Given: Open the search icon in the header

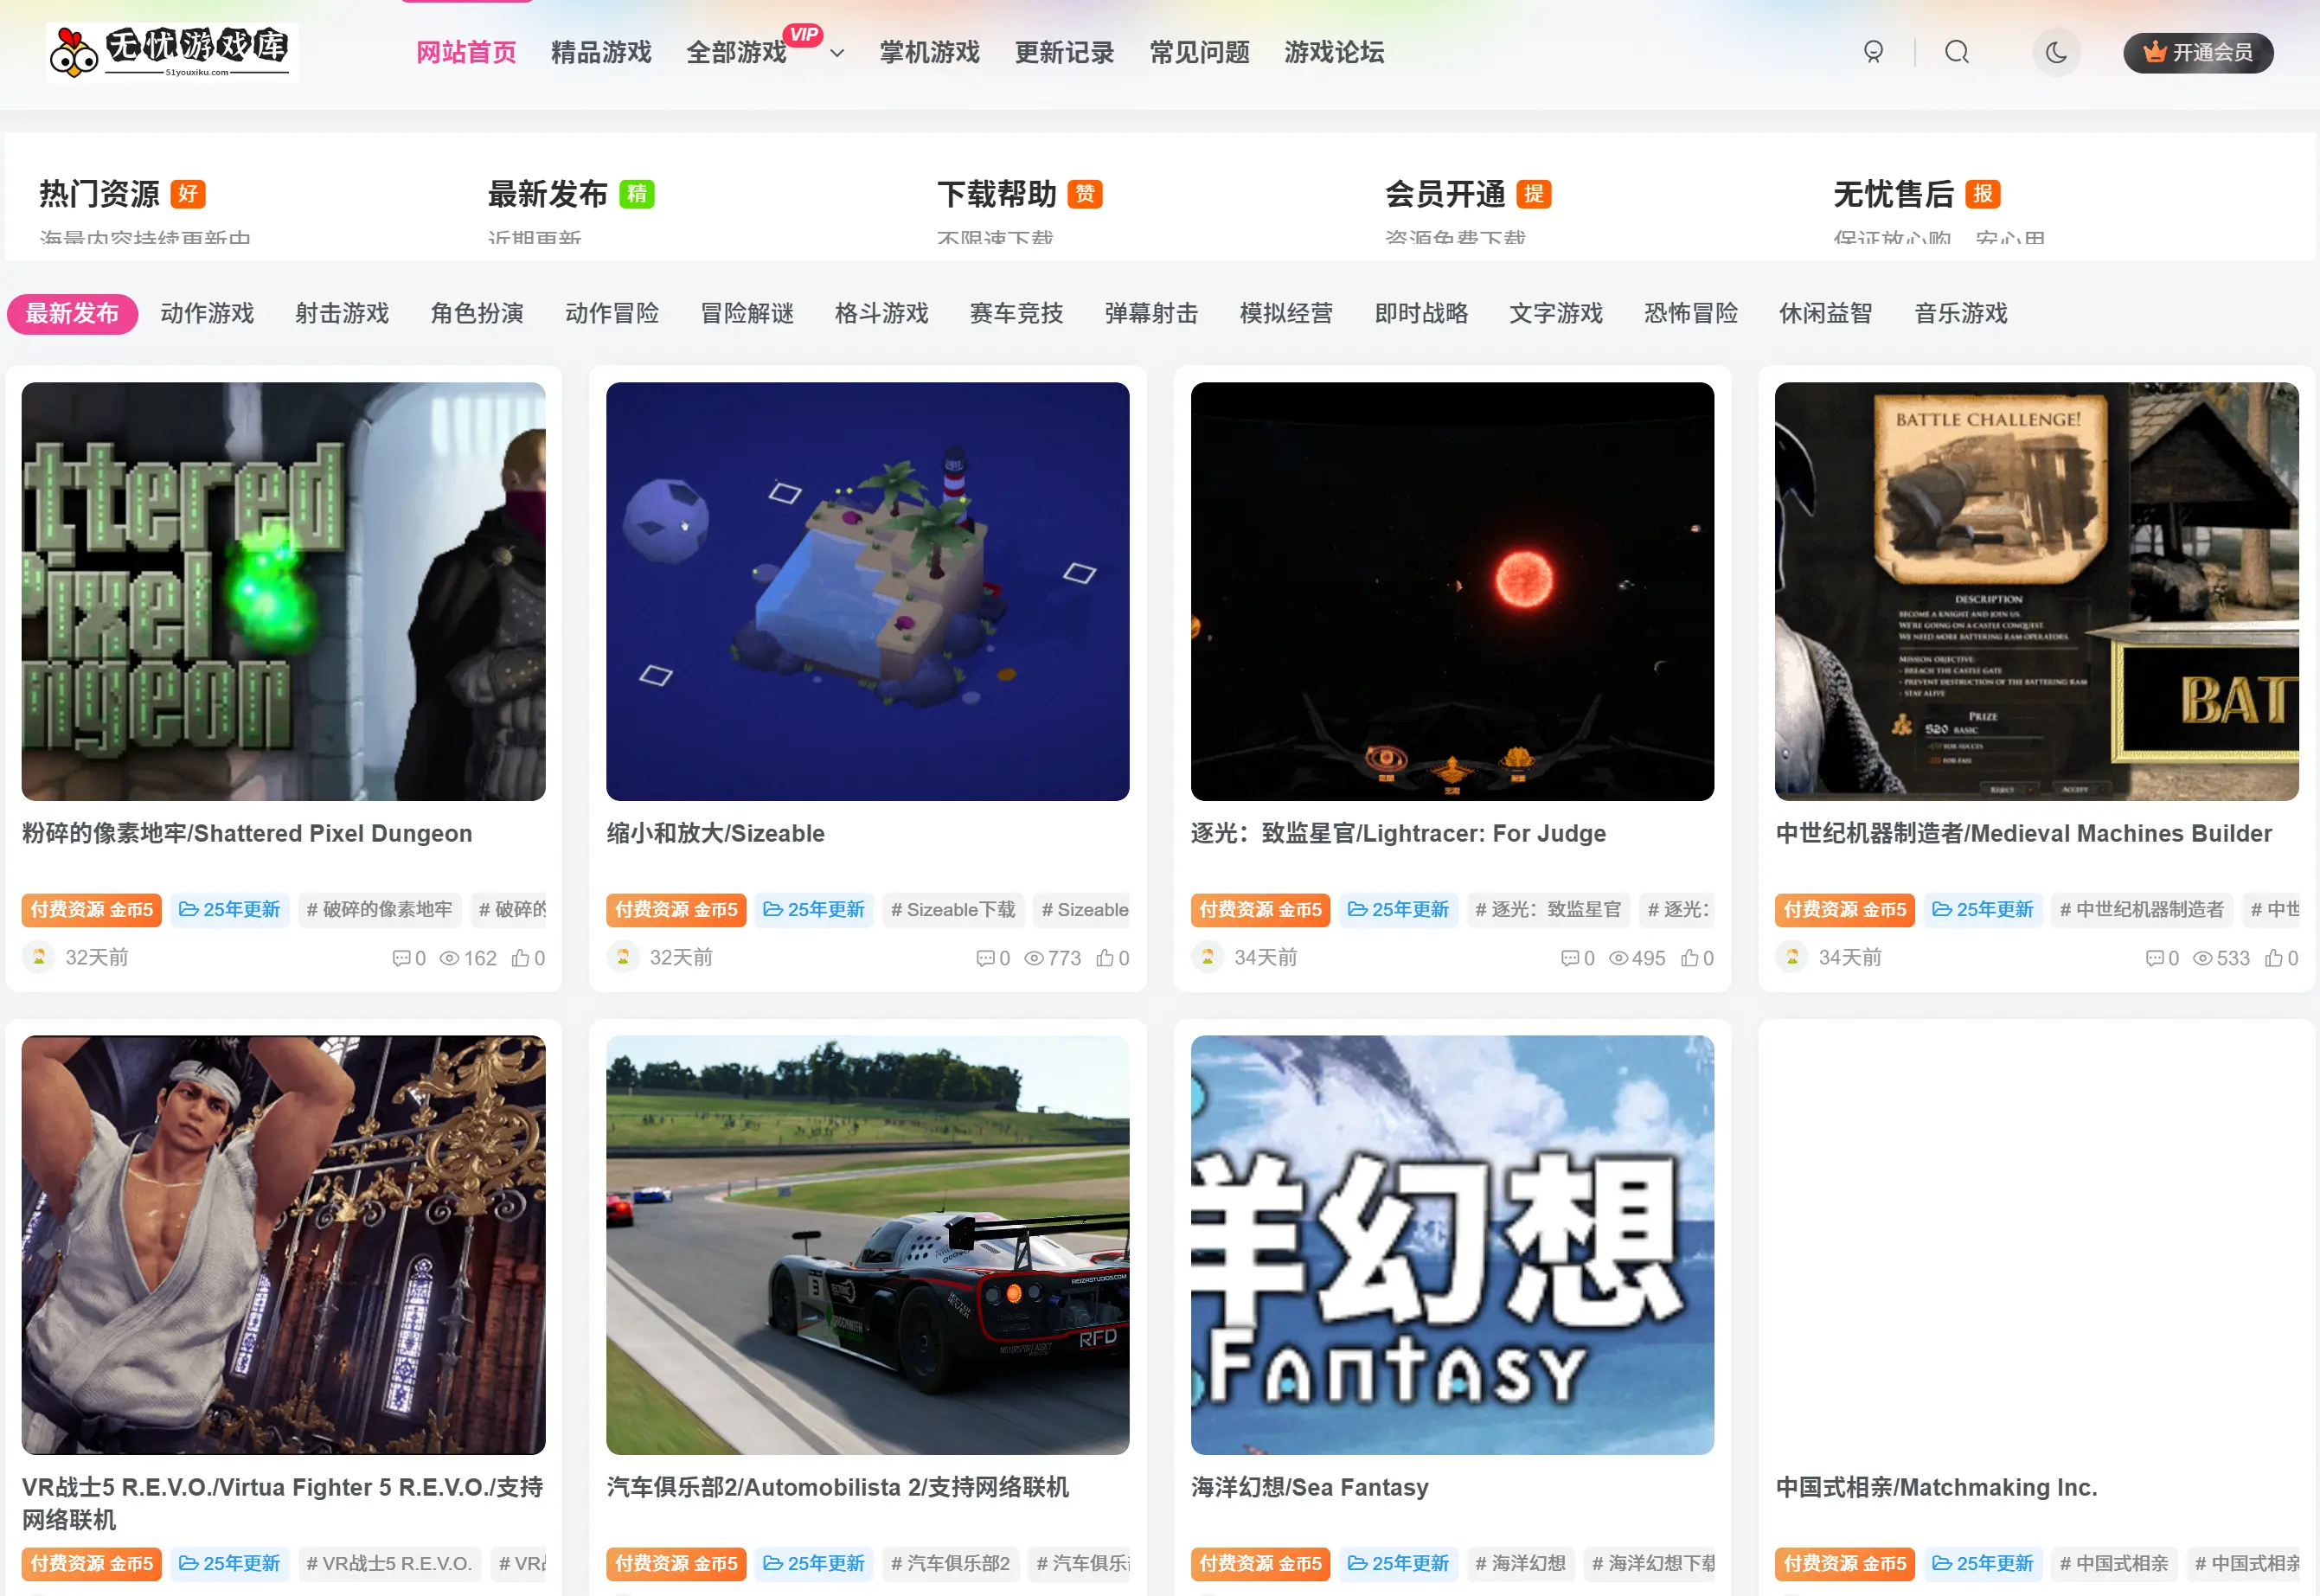Looking at the screenshot, I should click(1957, 52).
